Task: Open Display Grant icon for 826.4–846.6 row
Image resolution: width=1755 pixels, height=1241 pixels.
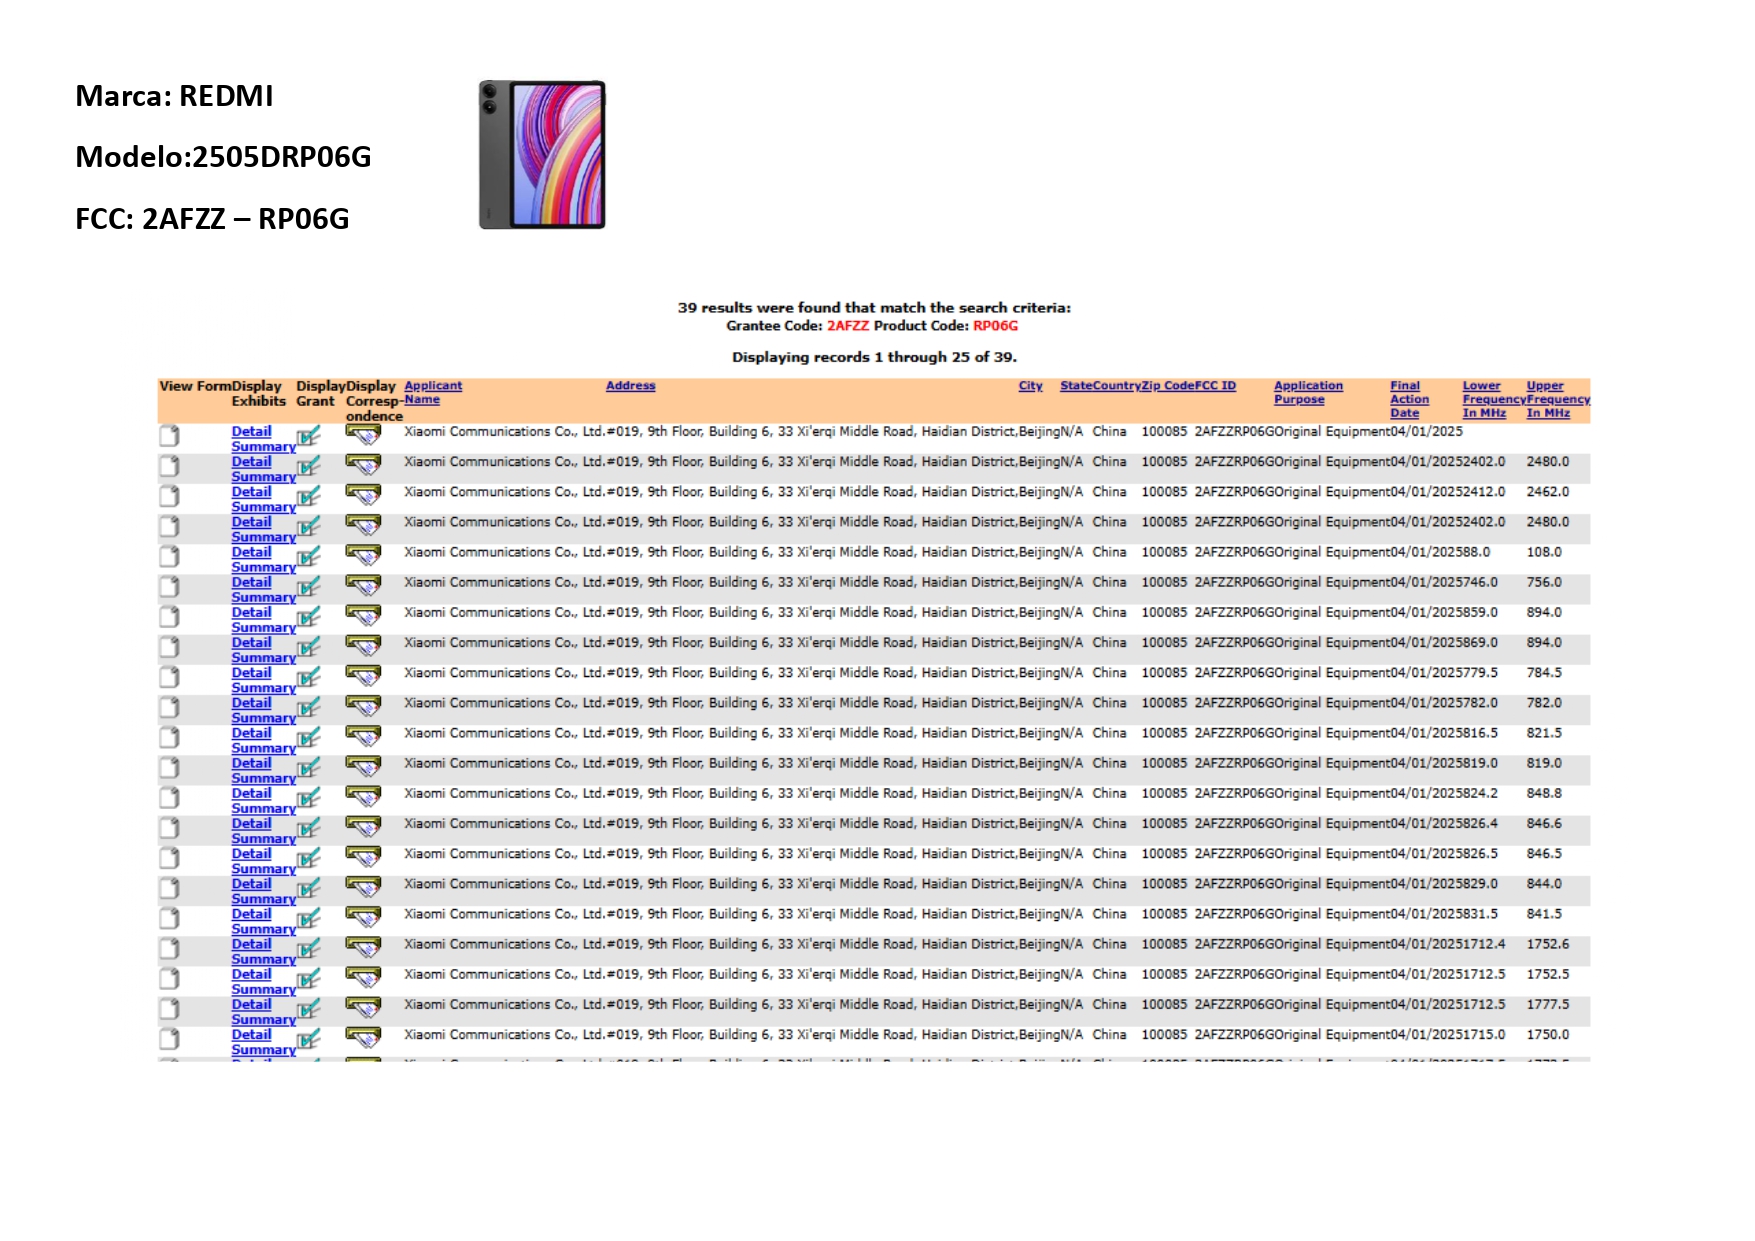Action: tap(309, 829)
